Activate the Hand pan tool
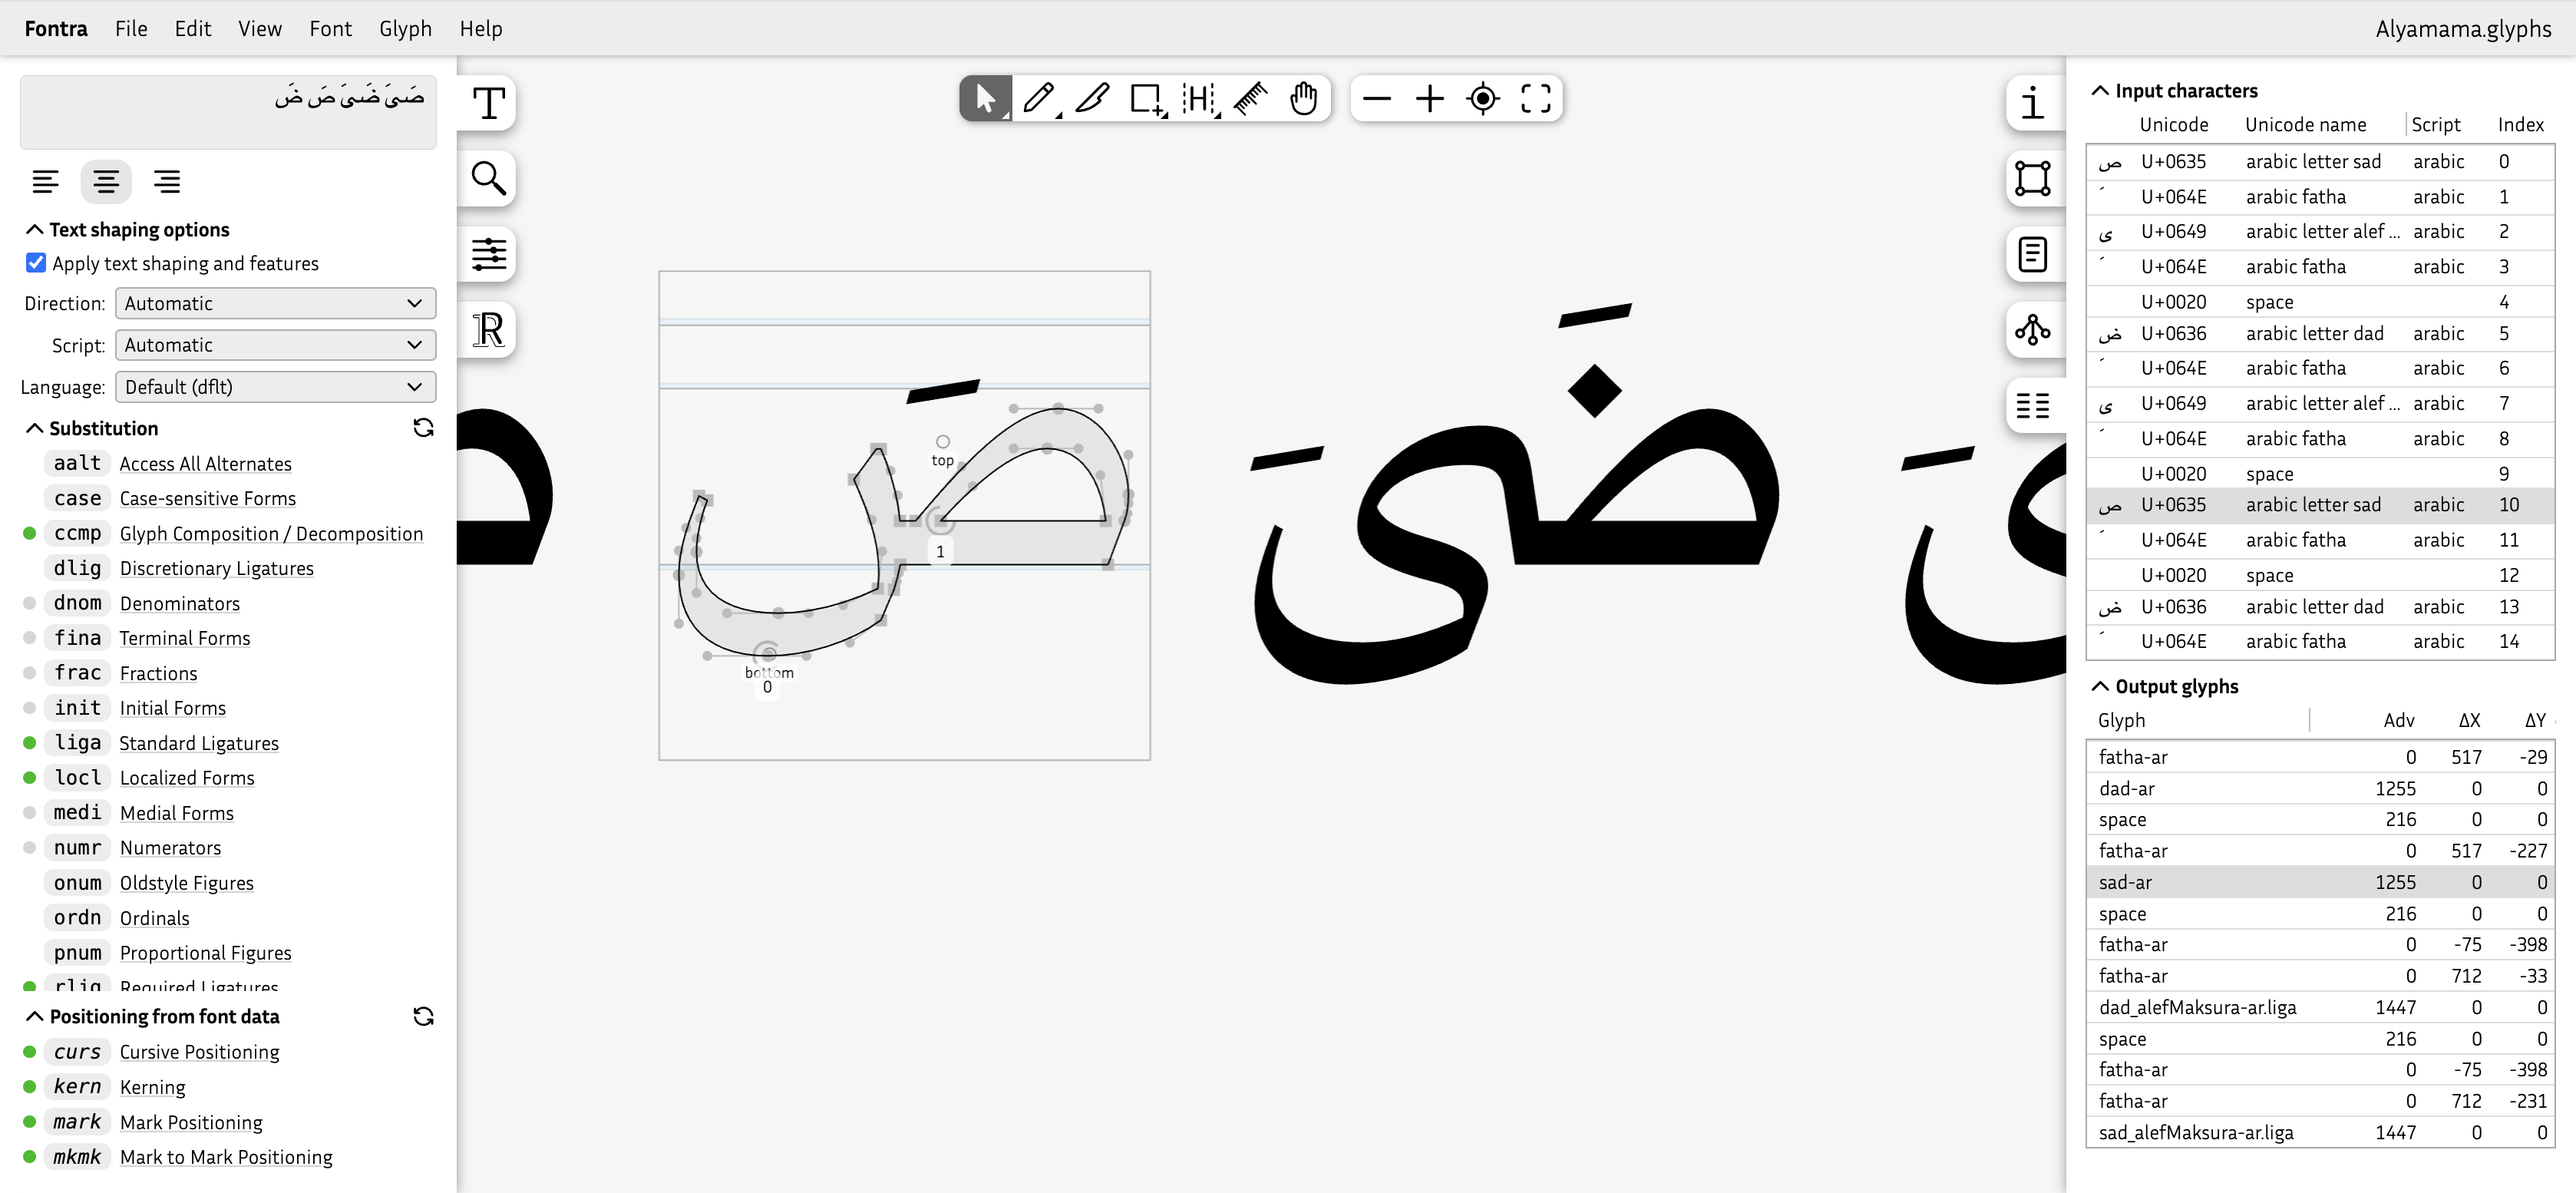The width and height of the screenshot is (2576, 1193). click(1304, 98)
